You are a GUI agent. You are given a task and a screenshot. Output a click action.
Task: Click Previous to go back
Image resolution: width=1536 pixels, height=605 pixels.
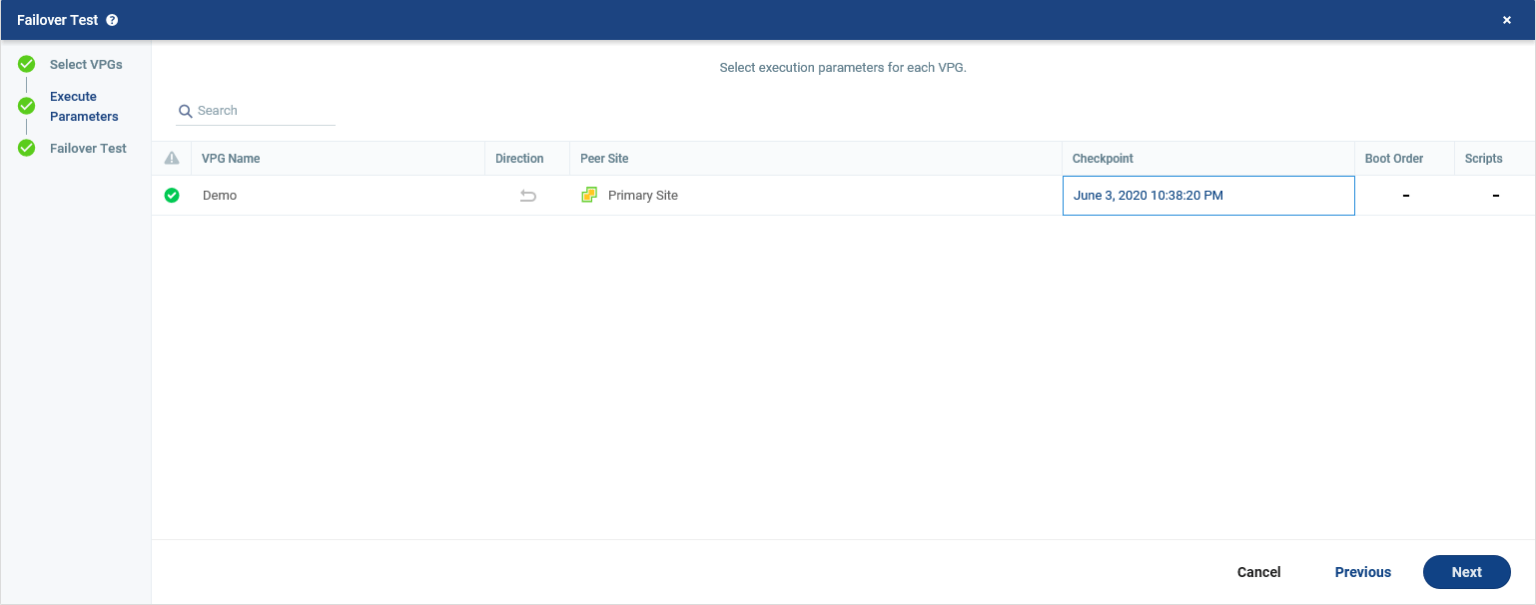tap(1362, 572)
